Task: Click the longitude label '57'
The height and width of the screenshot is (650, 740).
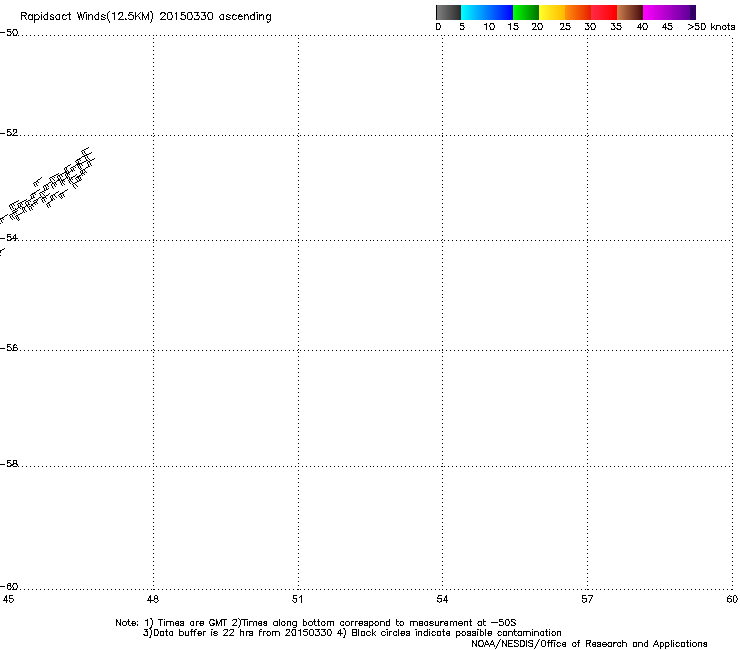Action: point(587,599)
